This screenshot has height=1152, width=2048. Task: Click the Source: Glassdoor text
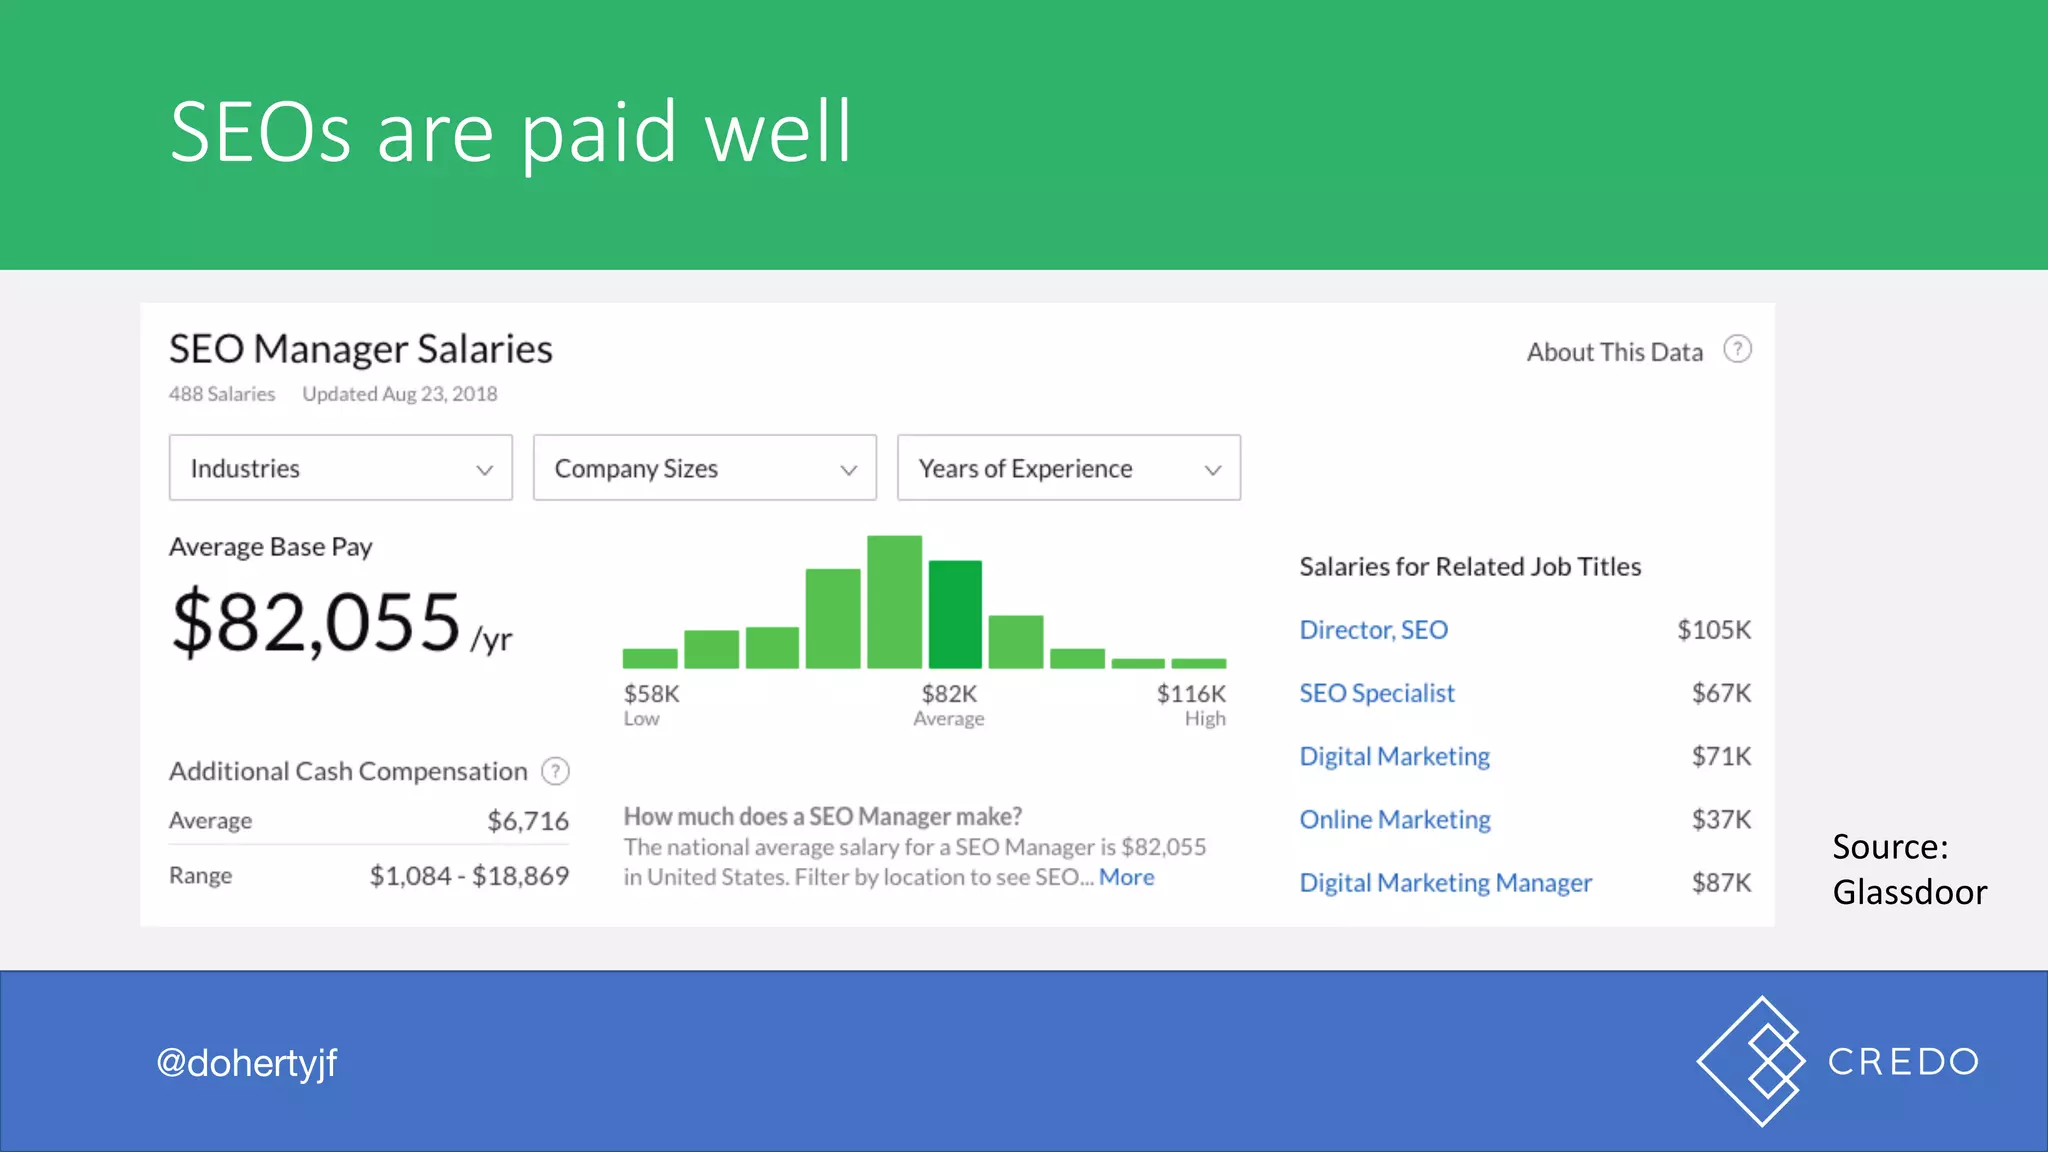1910,869
